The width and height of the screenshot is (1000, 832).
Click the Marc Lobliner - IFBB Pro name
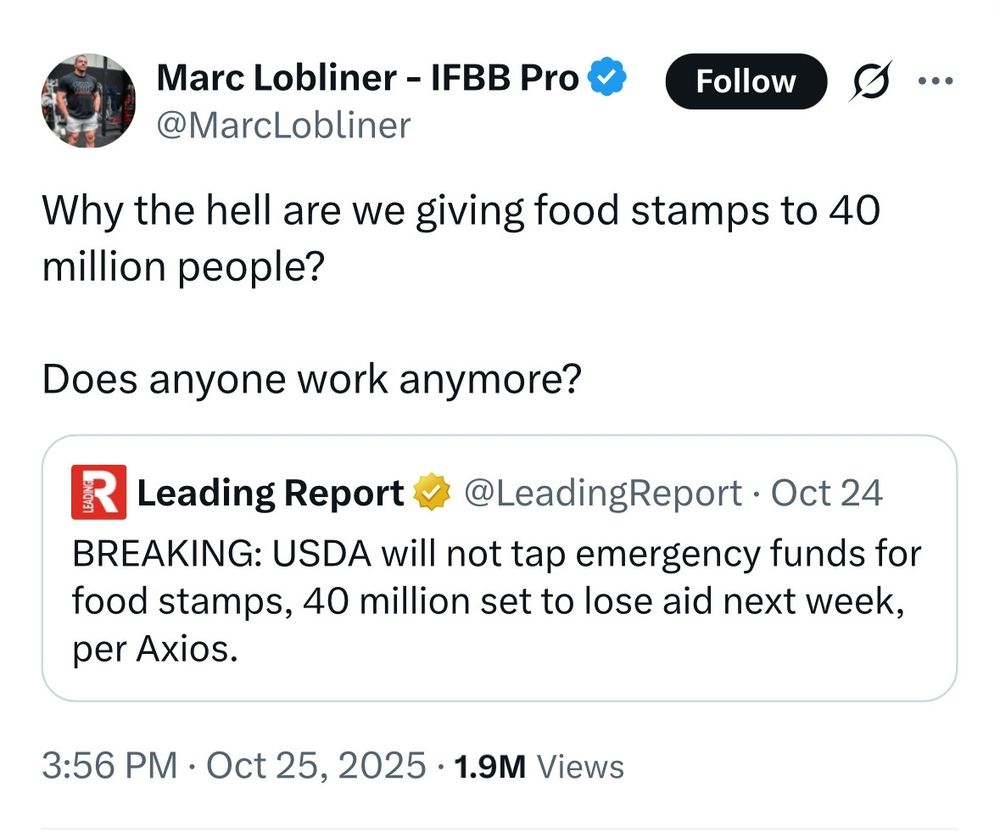click(368, 76)
